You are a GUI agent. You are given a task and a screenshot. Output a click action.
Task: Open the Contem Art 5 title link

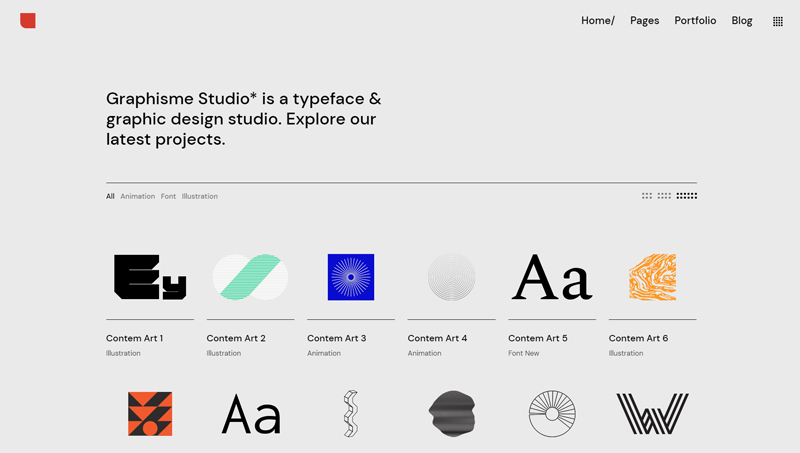coord(537,339)
